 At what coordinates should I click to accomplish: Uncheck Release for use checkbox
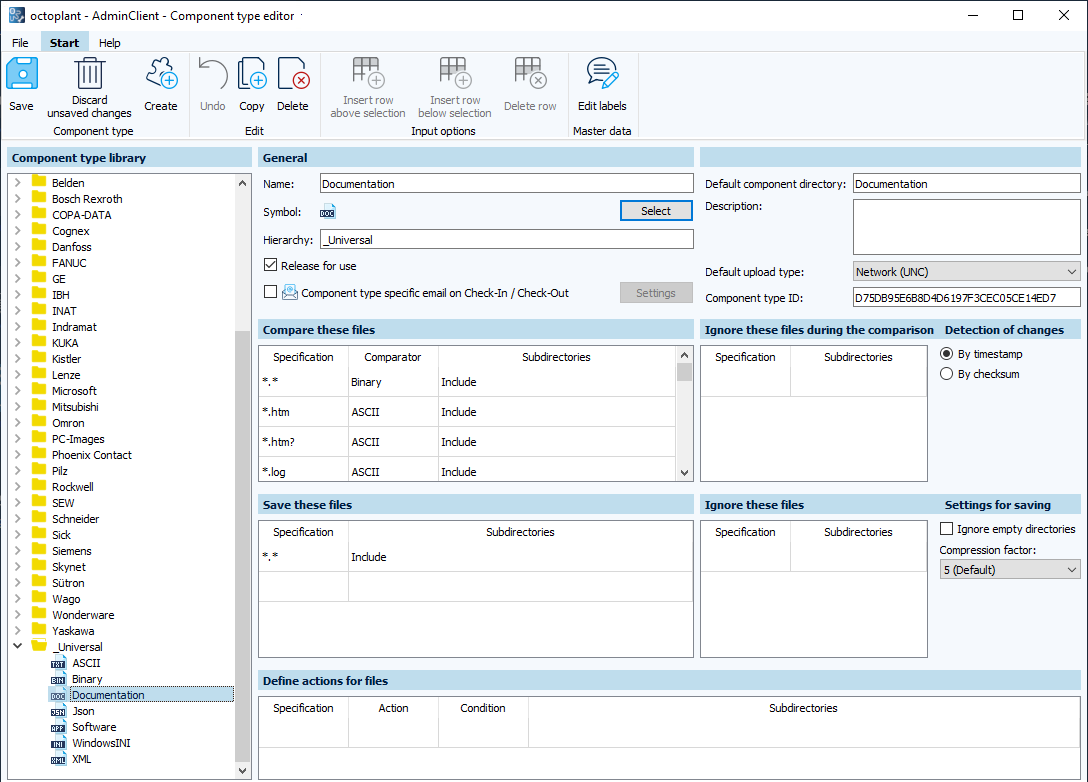pyautogui.click(x=271, y=265)
